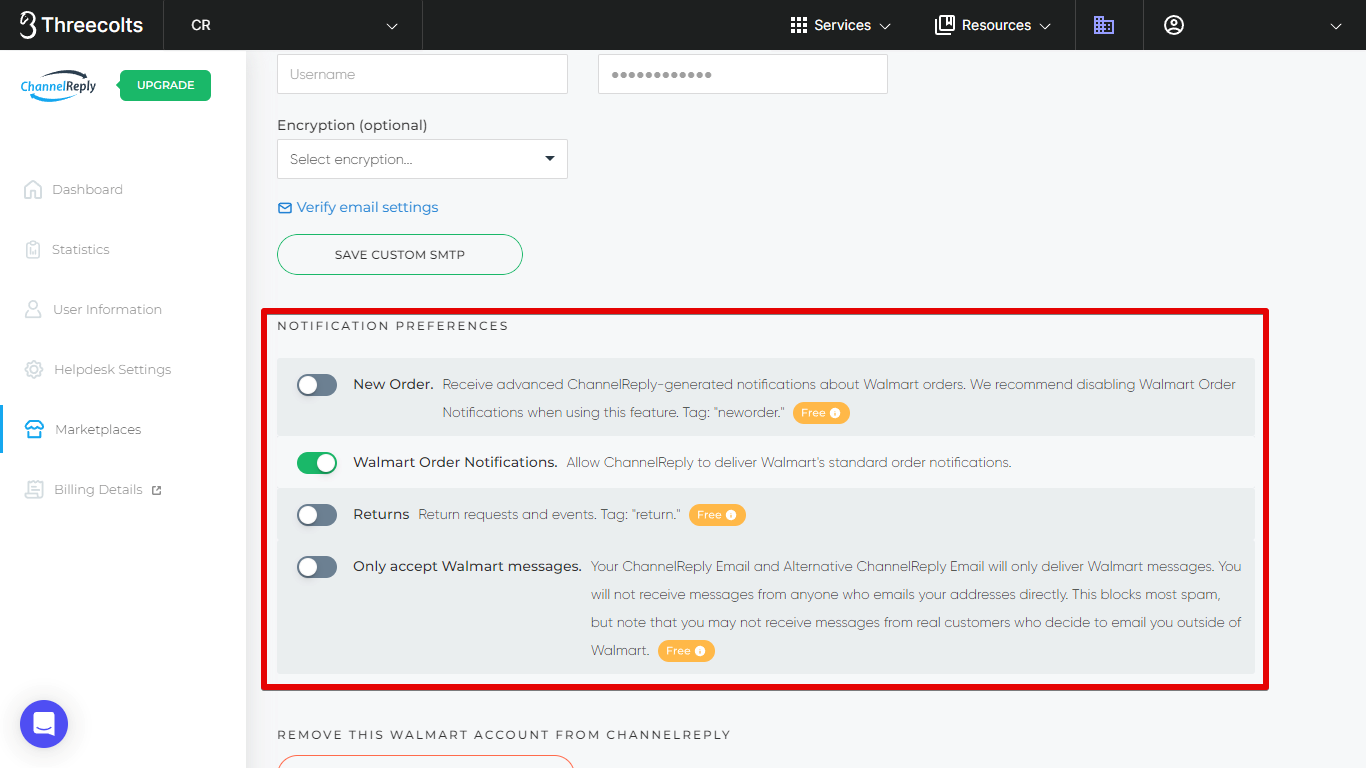Image resolution: width=1366 pixels, height=768 pixels.
Task: Enable the New Order toggle
Action: [x=317, y=385]
